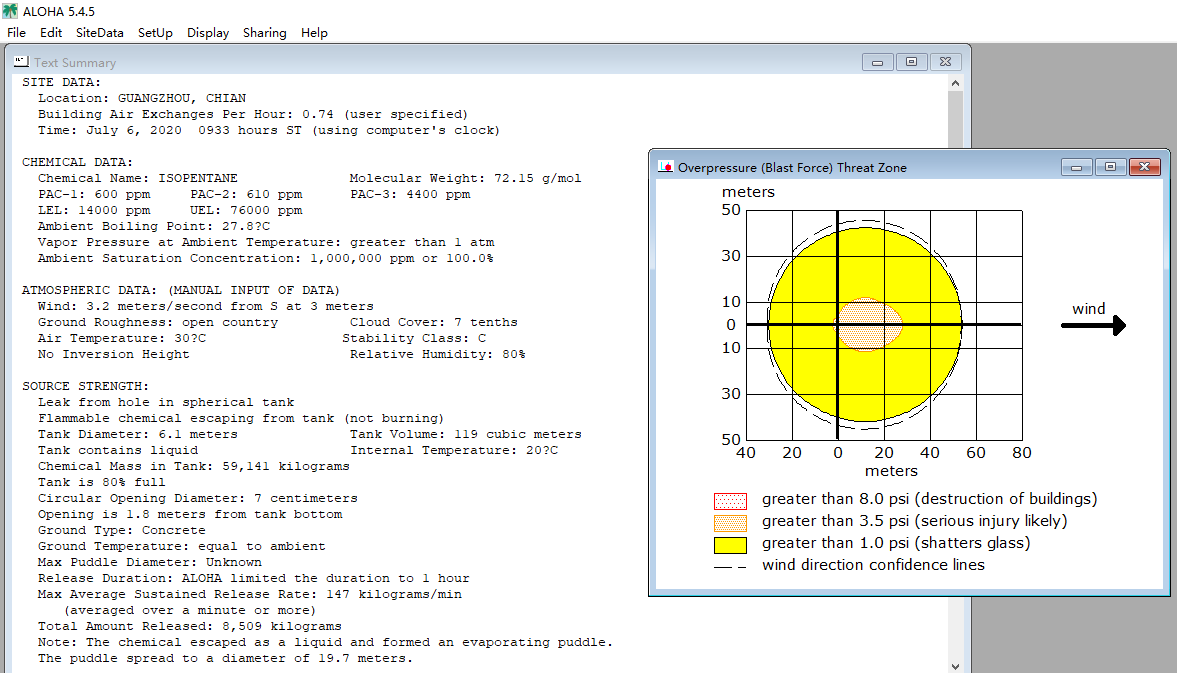Screen dimensions: 1177x673
Task: Open the File menu
Action: (17, 33)
